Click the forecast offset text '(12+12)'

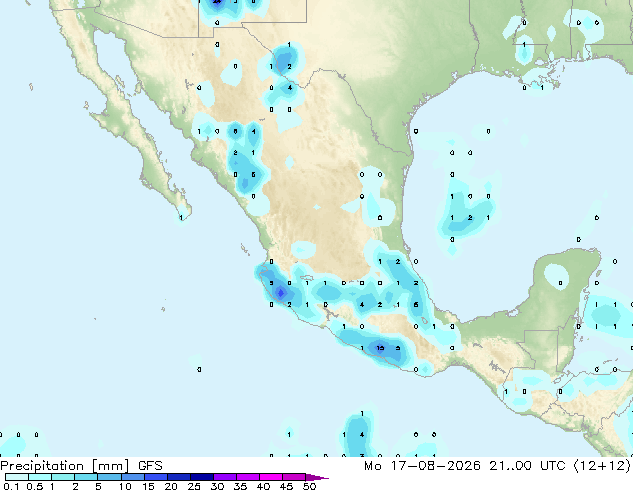pos(602,466)
